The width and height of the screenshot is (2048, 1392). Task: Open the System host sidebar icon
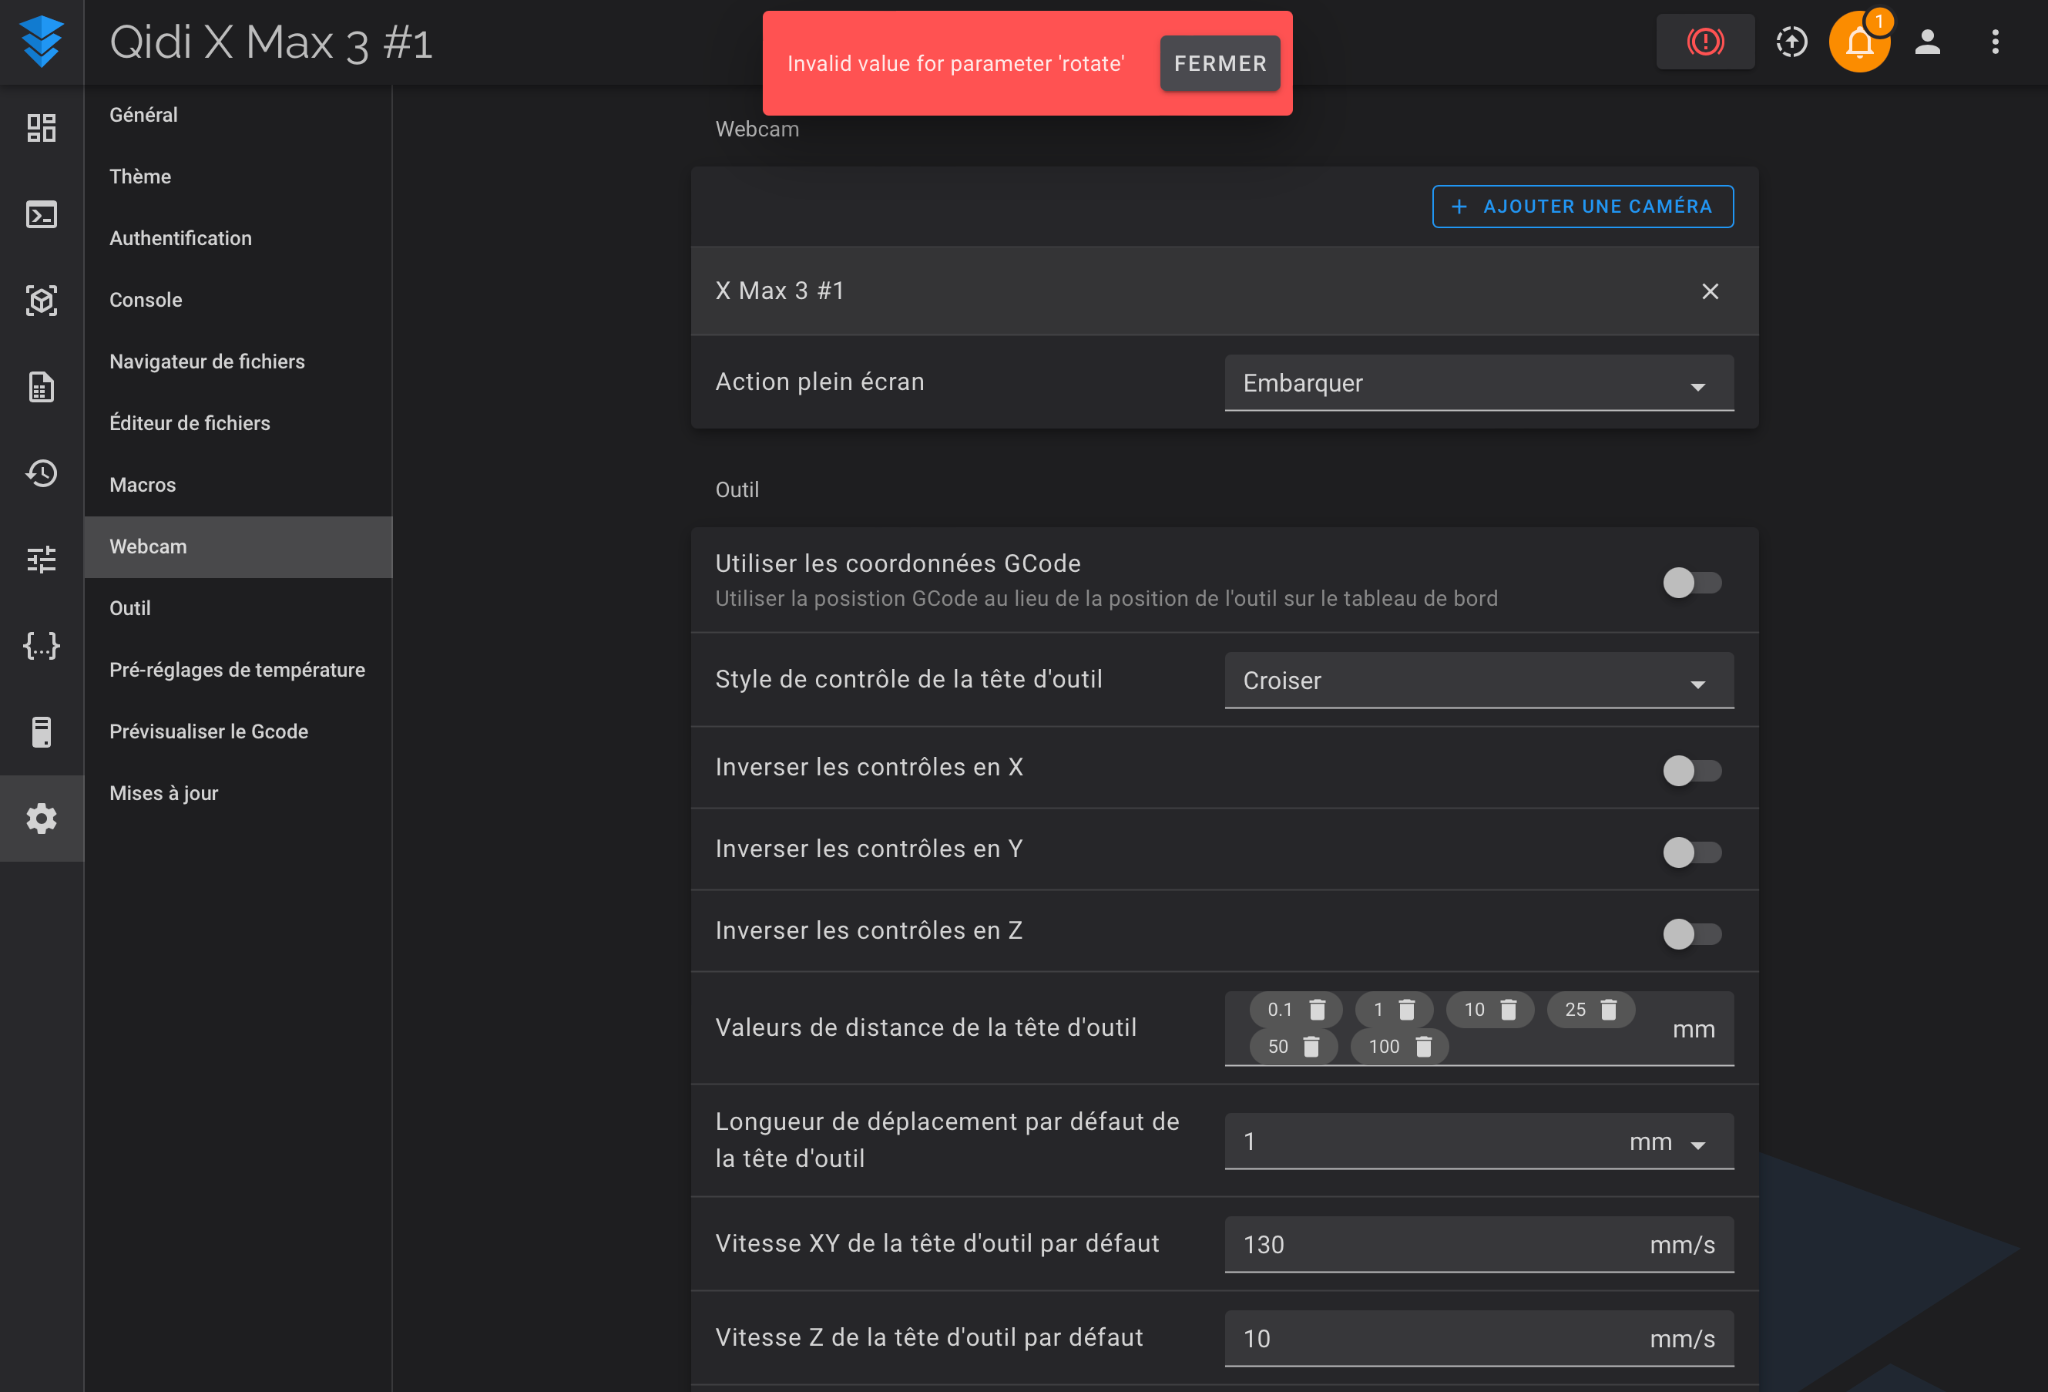pos(41,732)
